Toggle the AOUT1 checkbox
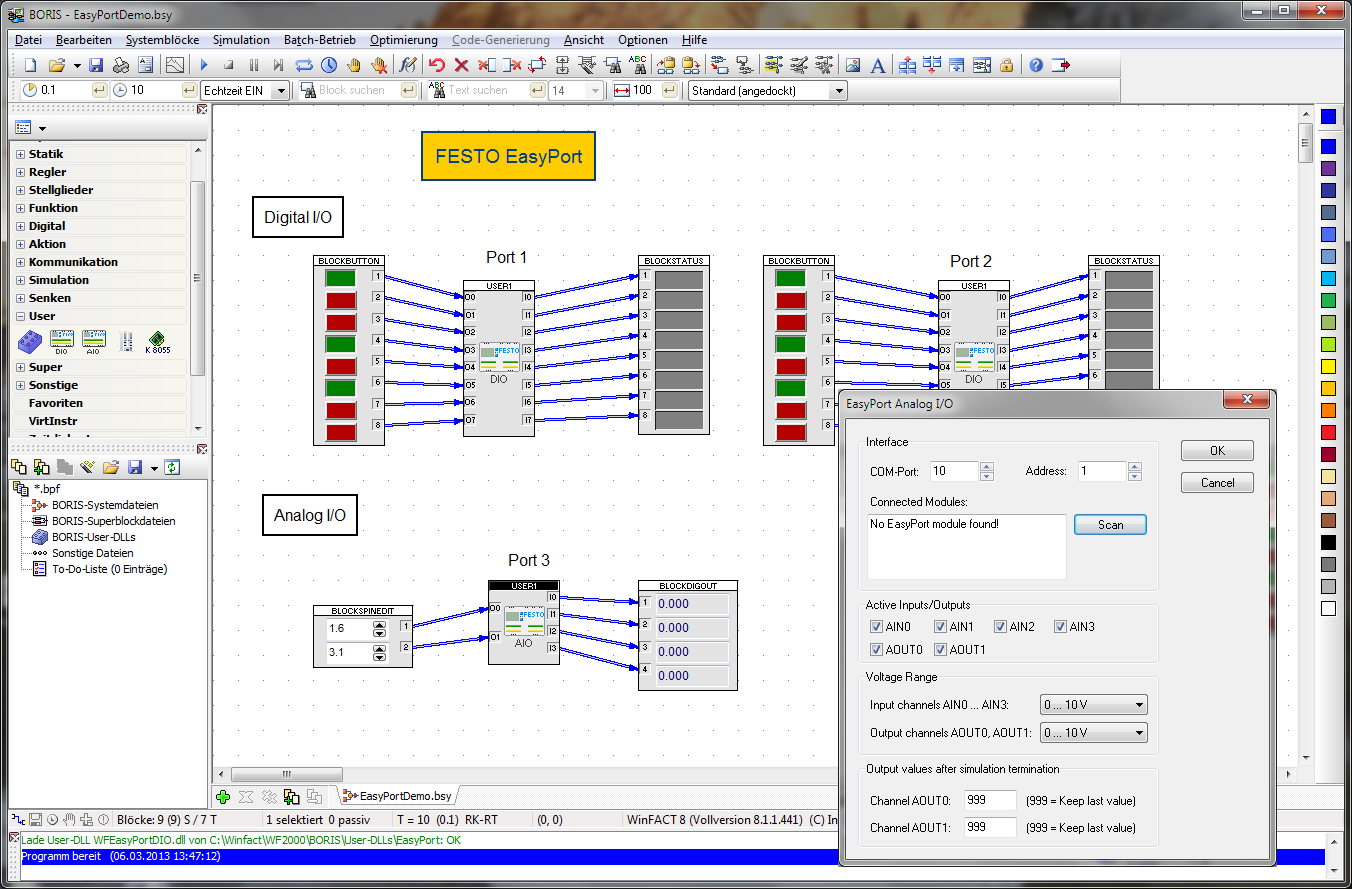Screen dimensions: 1352x889 coord(941,650)
